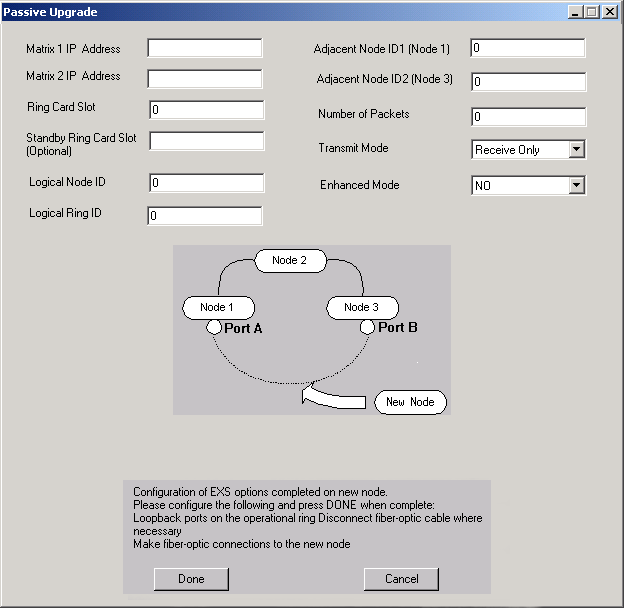Screen dimensions: 624x608
Task: Expand the Enhanced Mode dropdown
Action: [575, 185]
